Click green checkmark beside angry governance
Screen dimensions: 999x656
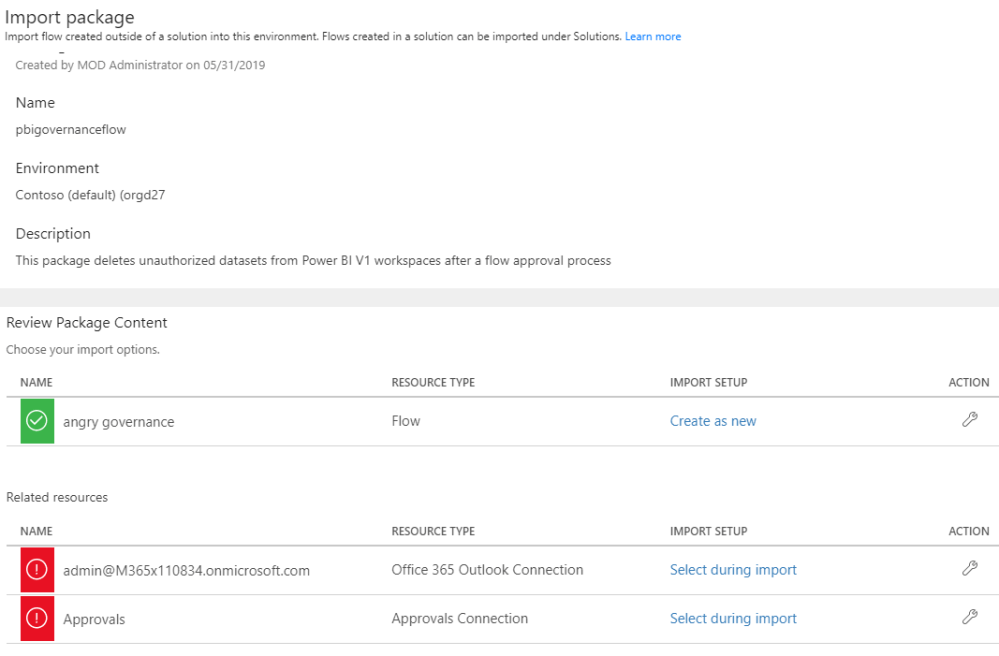[x=36, y=420]
